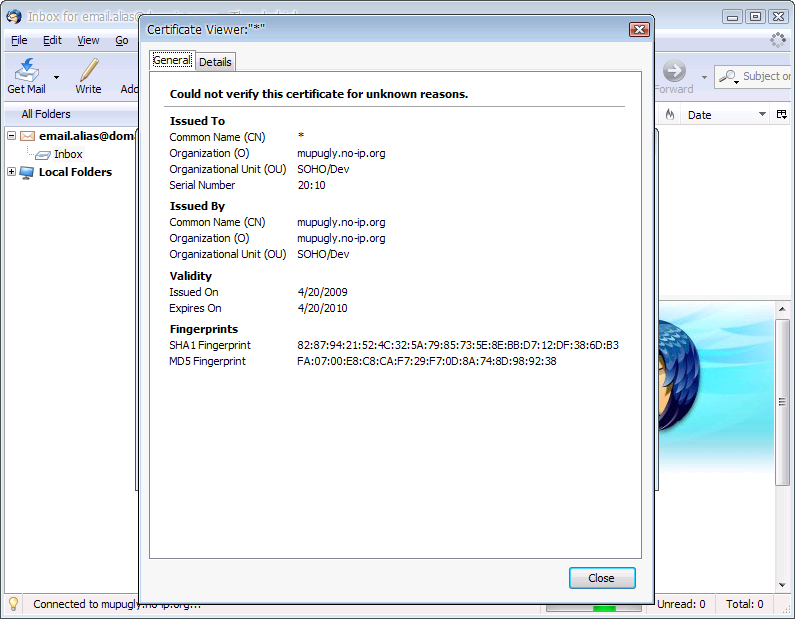Click the Write pencil icon
795x619 pixels.
point(88,70)
